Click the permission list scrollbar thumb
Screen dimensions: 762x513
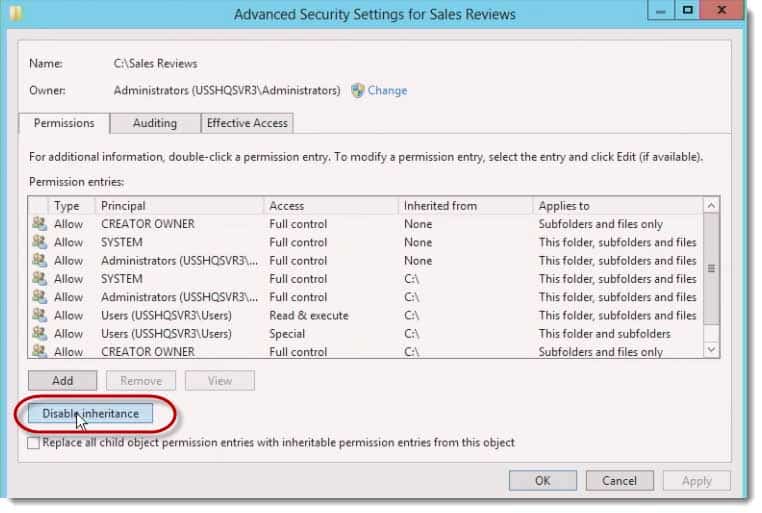(x=711, y=268)
